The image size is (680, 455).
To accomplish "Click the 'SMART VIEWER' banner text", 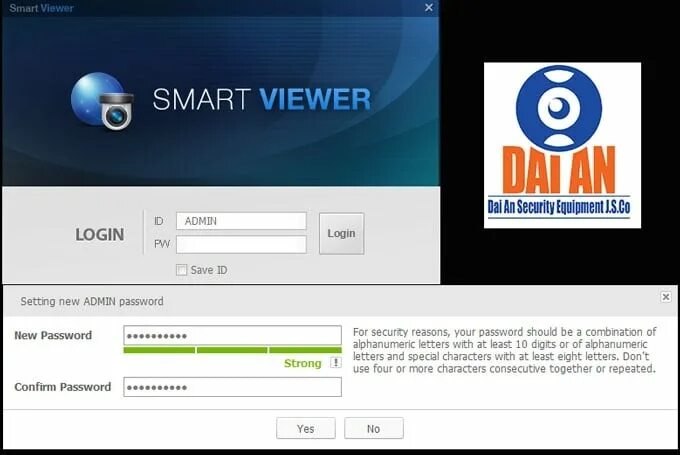I will coord(262,99).
